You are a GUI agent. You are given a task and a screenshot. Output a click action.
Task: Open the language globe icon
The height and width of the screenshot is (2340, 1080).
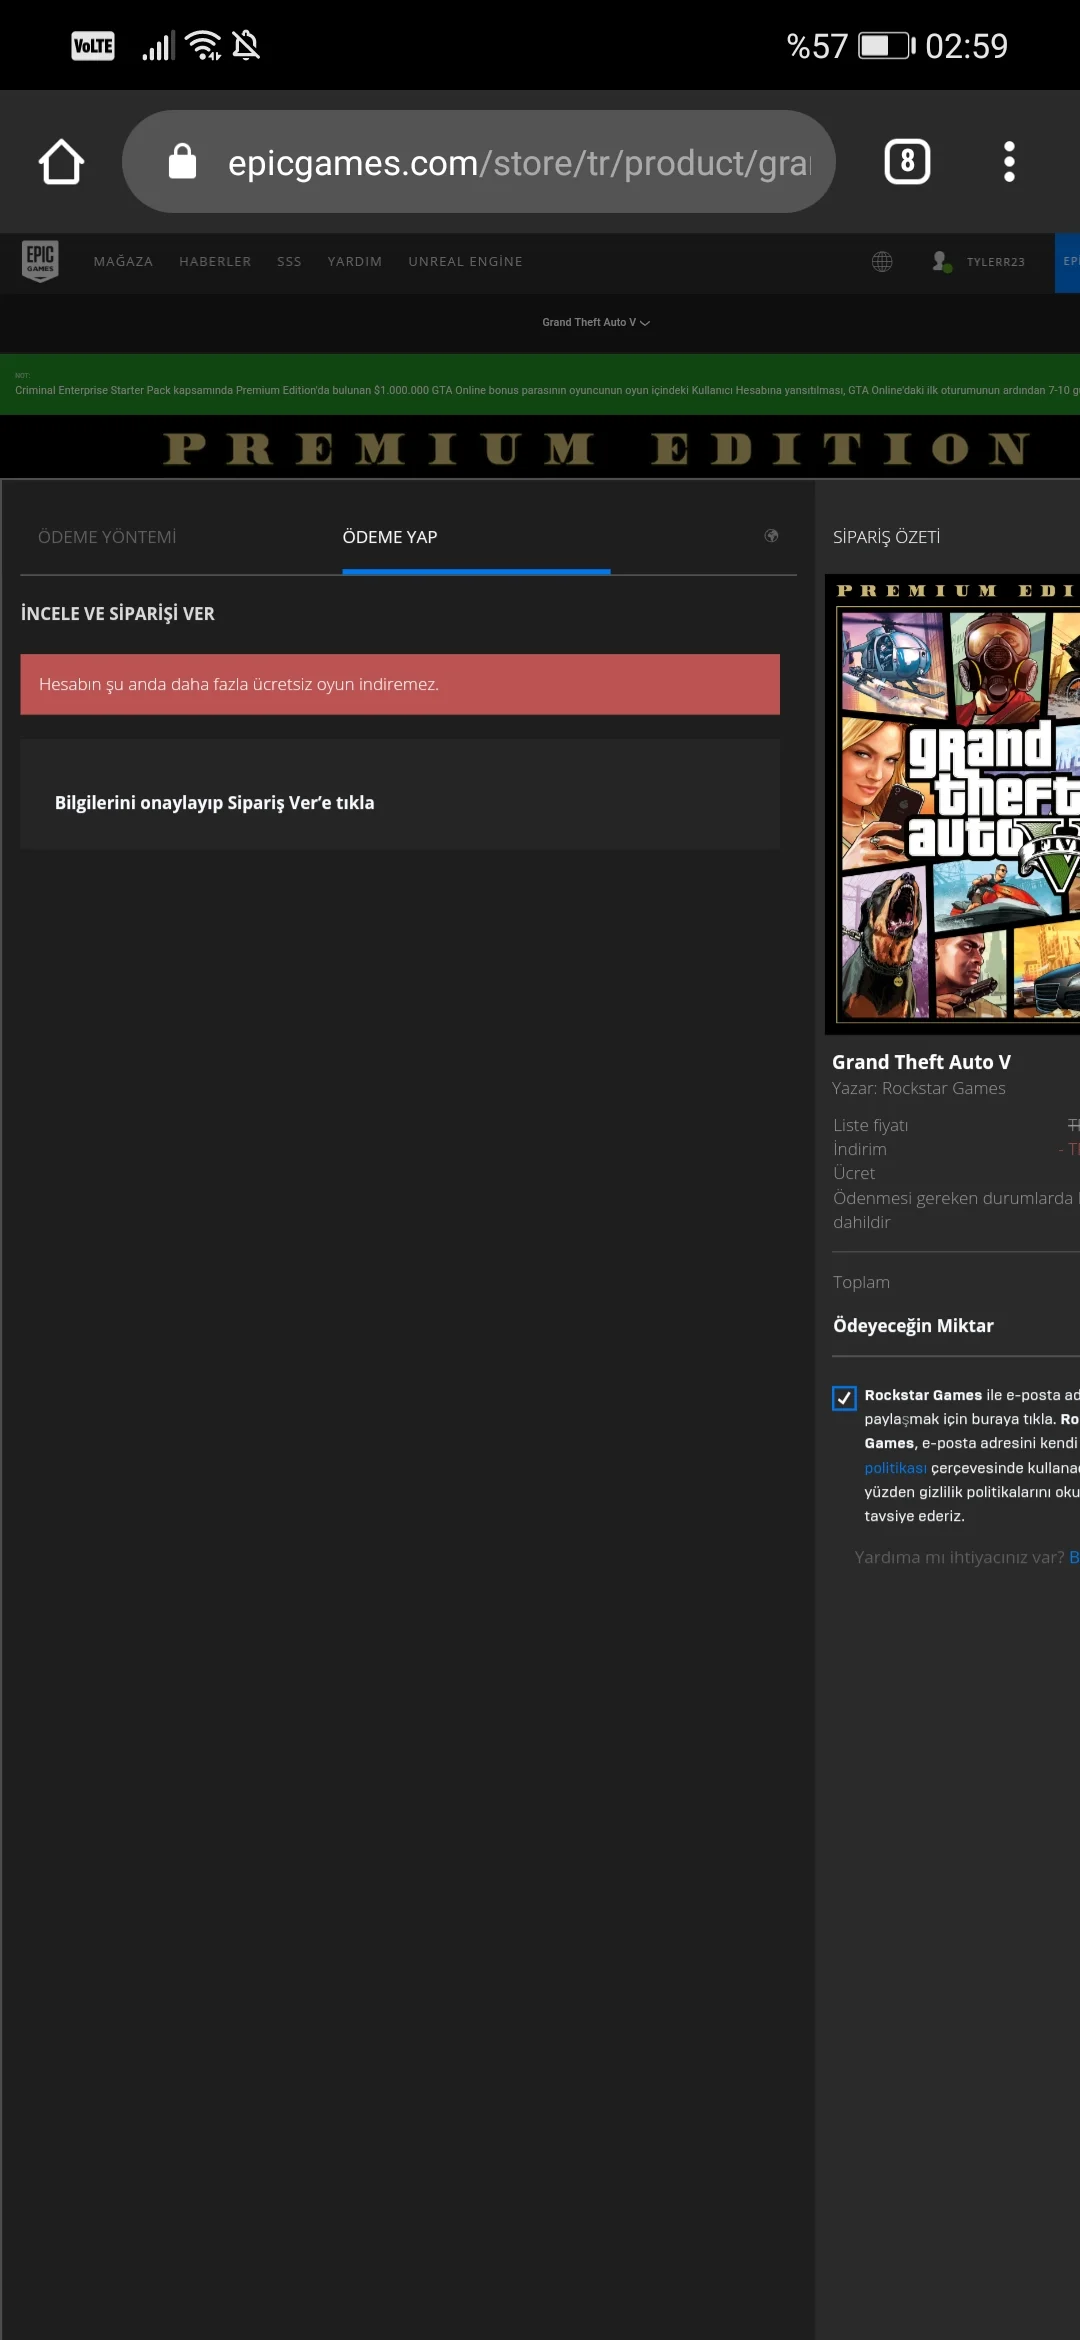(x=882, y=262)
